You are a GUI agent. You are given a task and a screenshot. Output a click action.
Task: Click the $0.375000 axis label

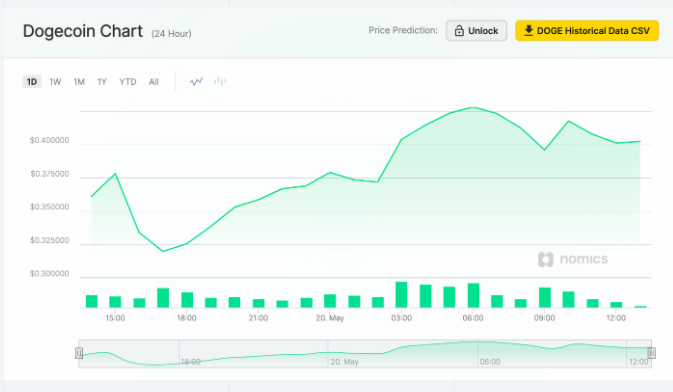49,174
